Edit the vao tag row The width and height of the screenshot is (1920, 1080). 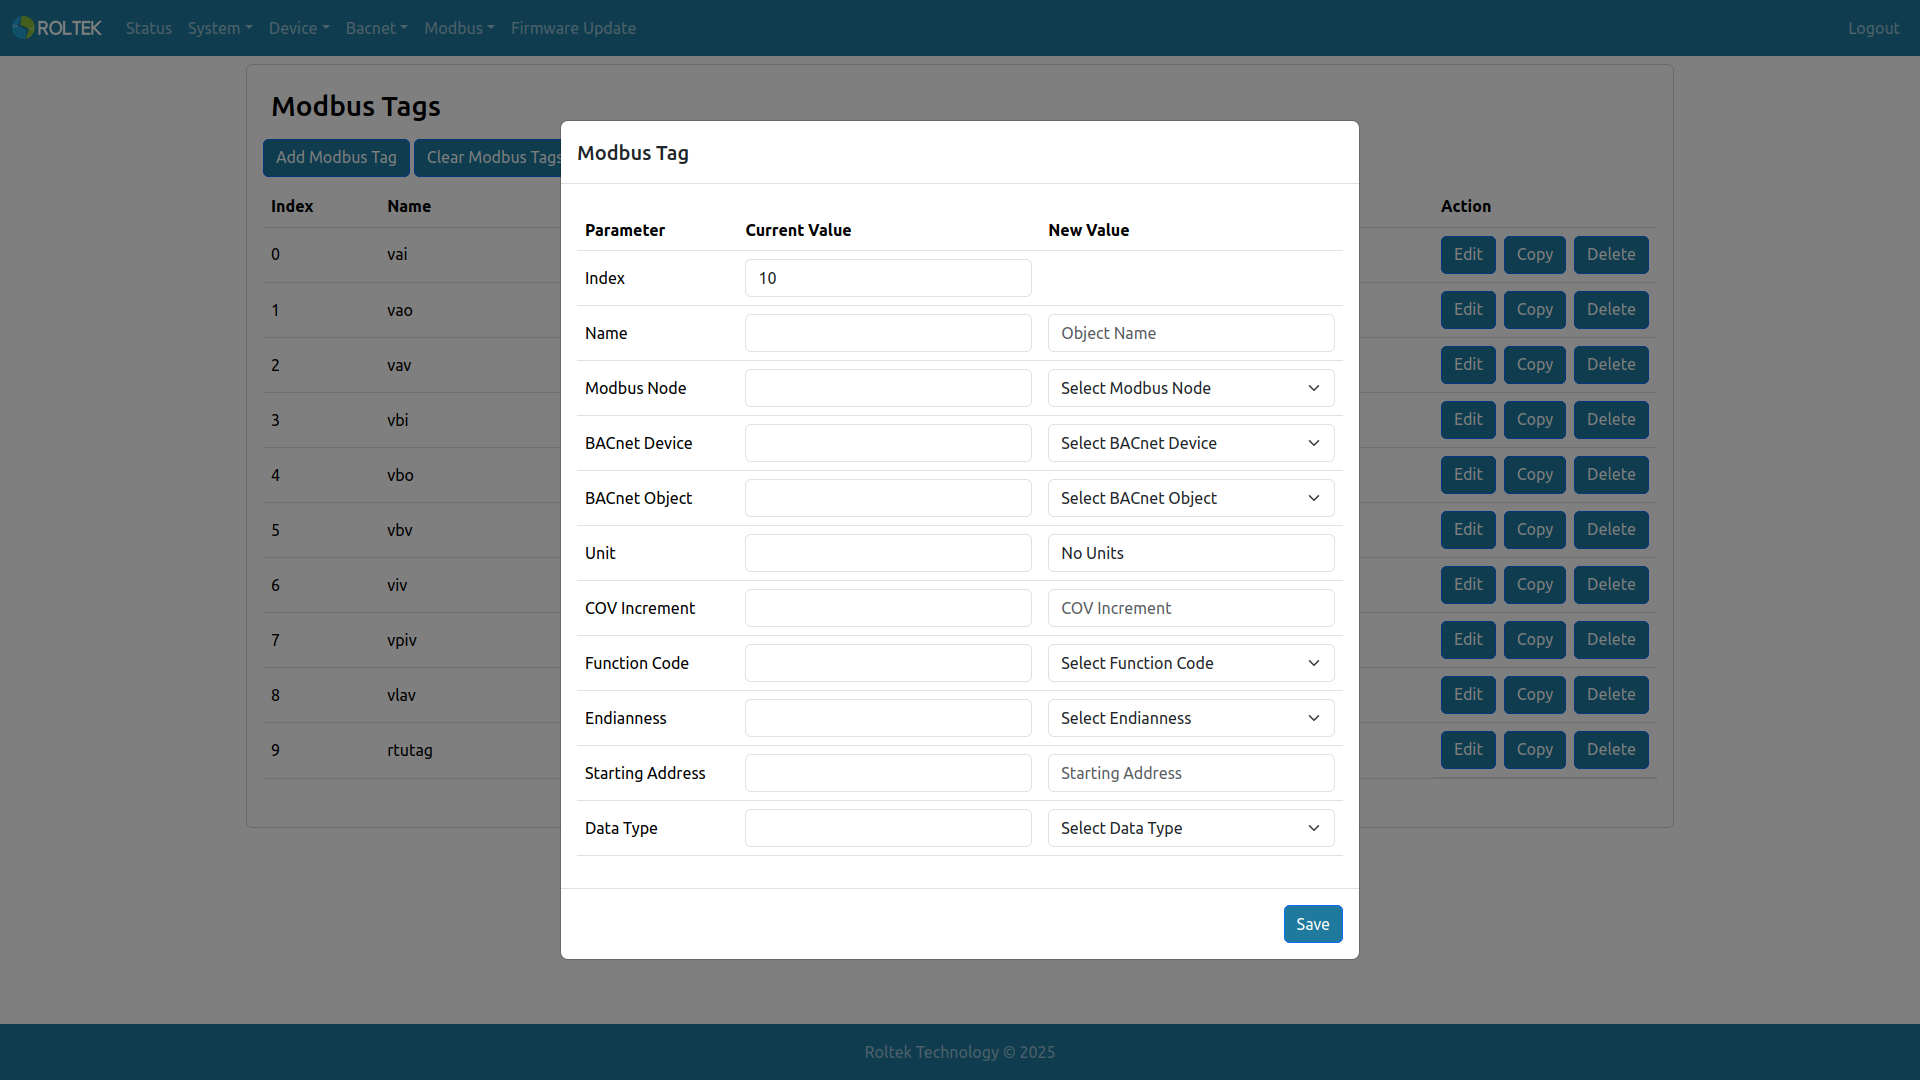click(x=1468, y=310)
